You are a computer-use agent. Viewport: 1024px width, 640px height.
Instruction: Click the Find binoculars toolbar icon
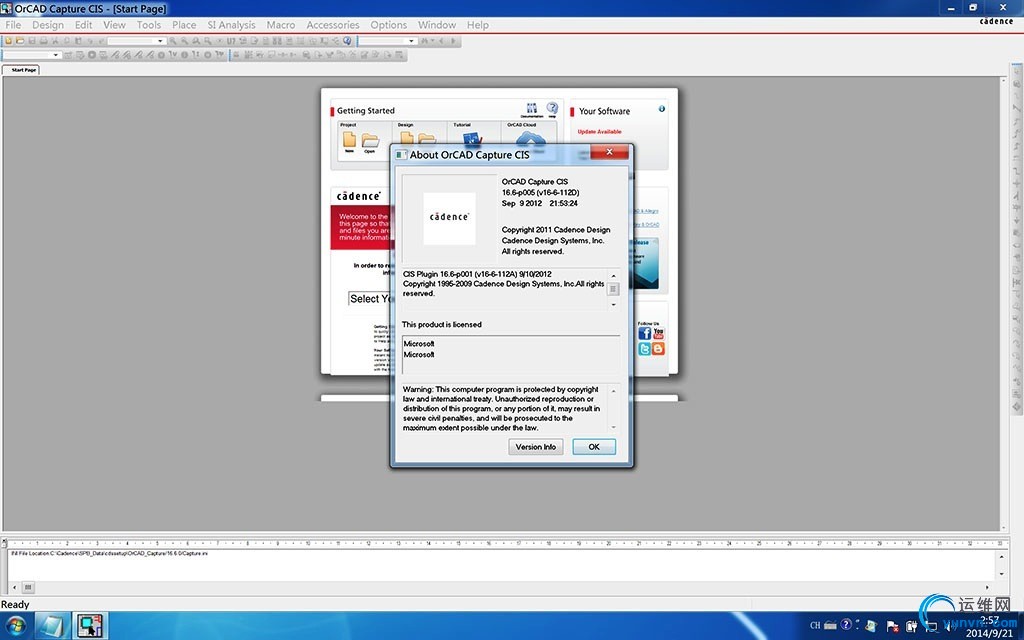(424, 40)
